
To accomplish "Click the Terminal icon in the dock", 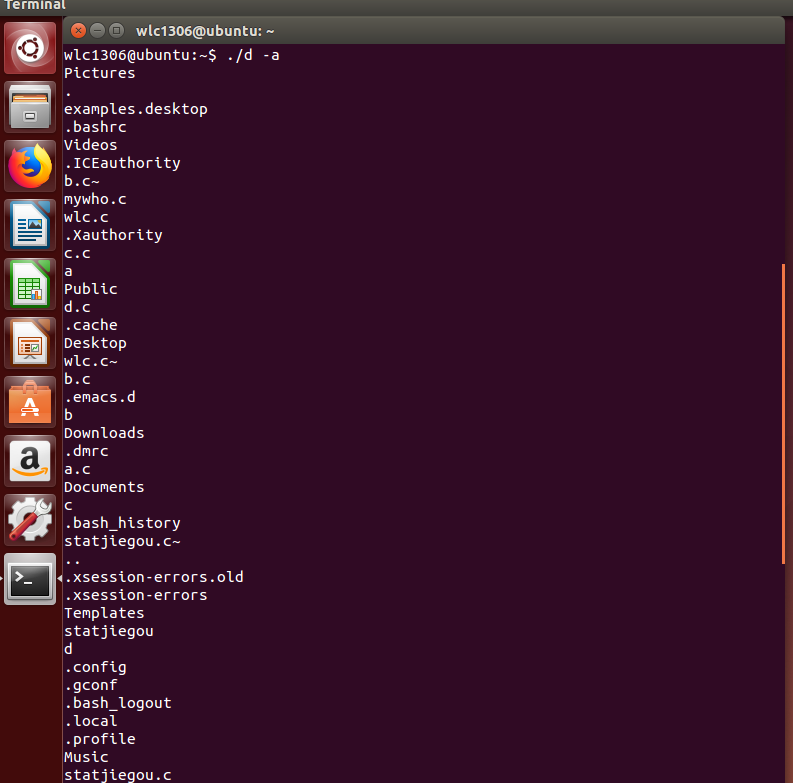I will 30,579.
